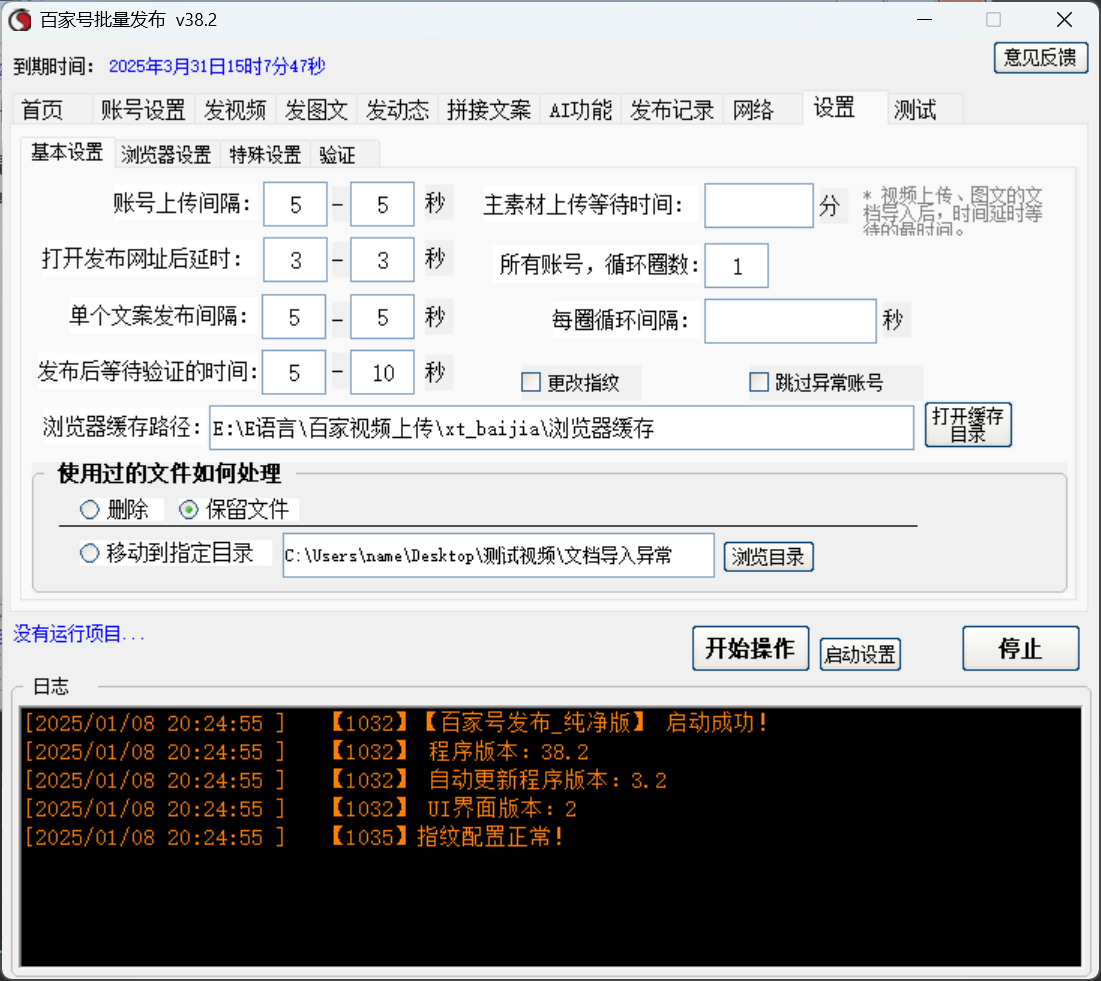The width and height of the screenshot is (1101, 981).
Task: Click the log line 程序版本：38.2
Action: click(x=306, y=751)
